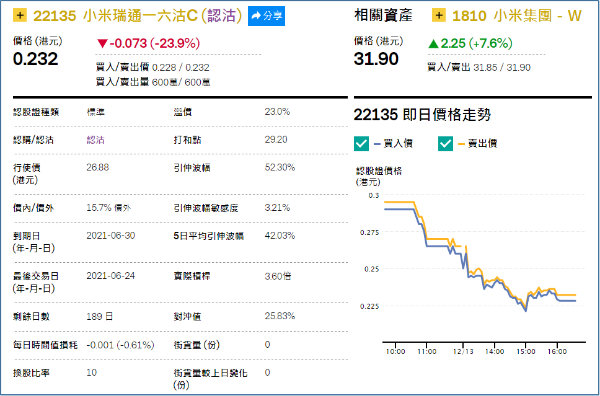Click the 認股證種類 label
The height and width of the screenshot is (396, 600).
point(36,112)
